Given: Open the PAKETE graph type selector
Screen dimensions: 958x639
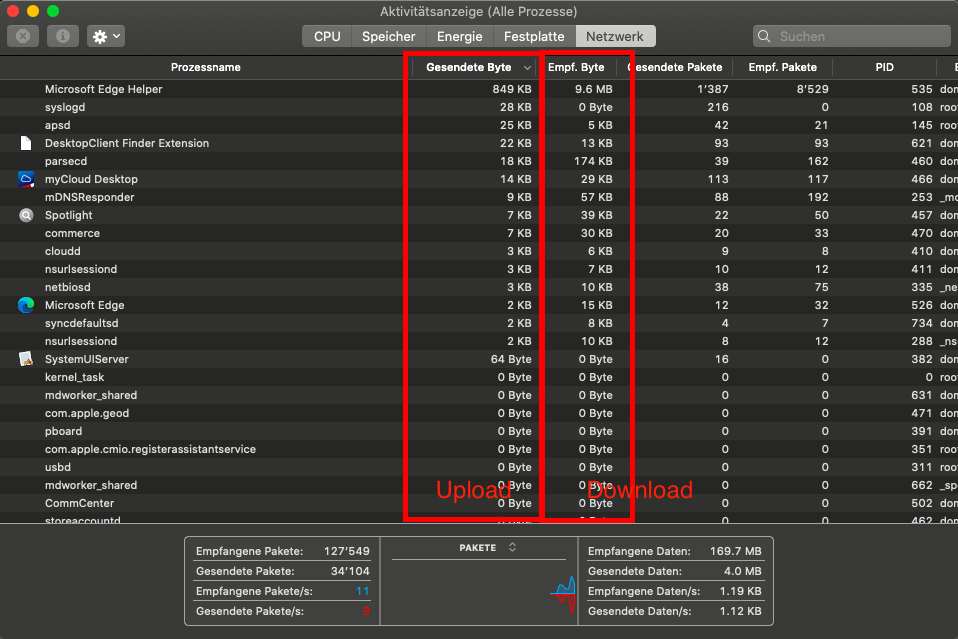Looking at the screenshot, I should (487, 547).
